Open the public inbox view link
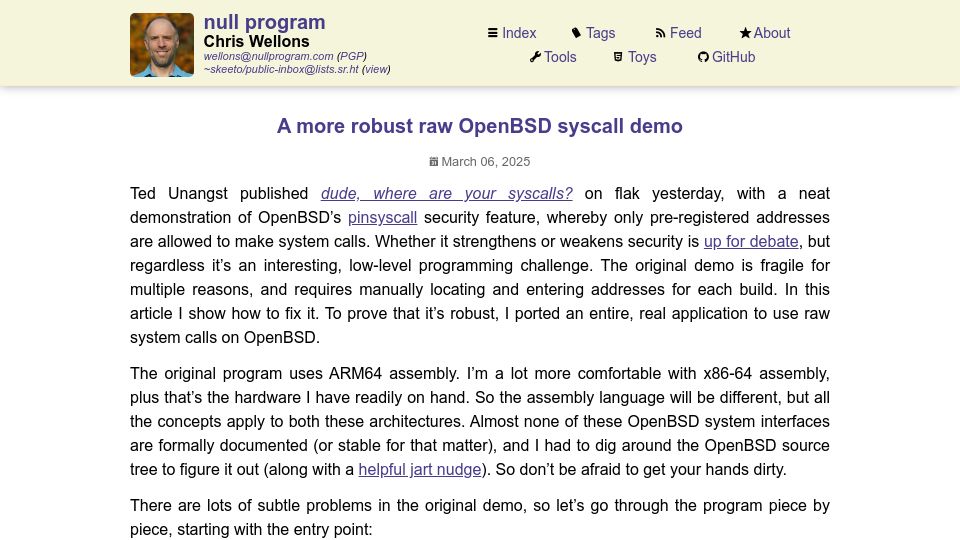Image resolution: width=960 pixels, height=540 pixels. coord(376,70)
